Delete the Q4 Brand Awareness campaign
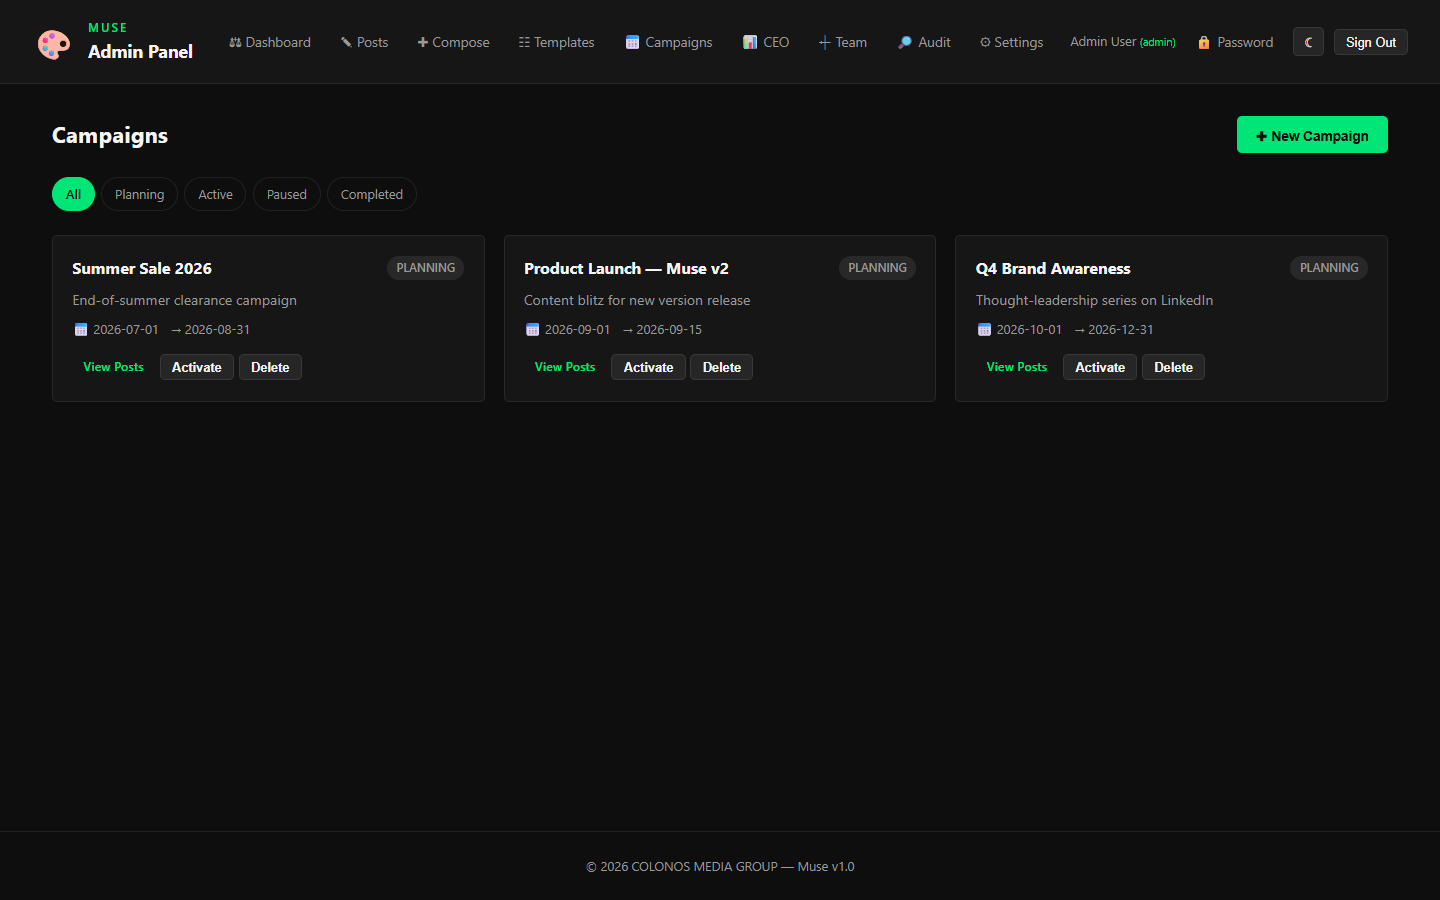1440x900 pixels. click(1173, 367)
